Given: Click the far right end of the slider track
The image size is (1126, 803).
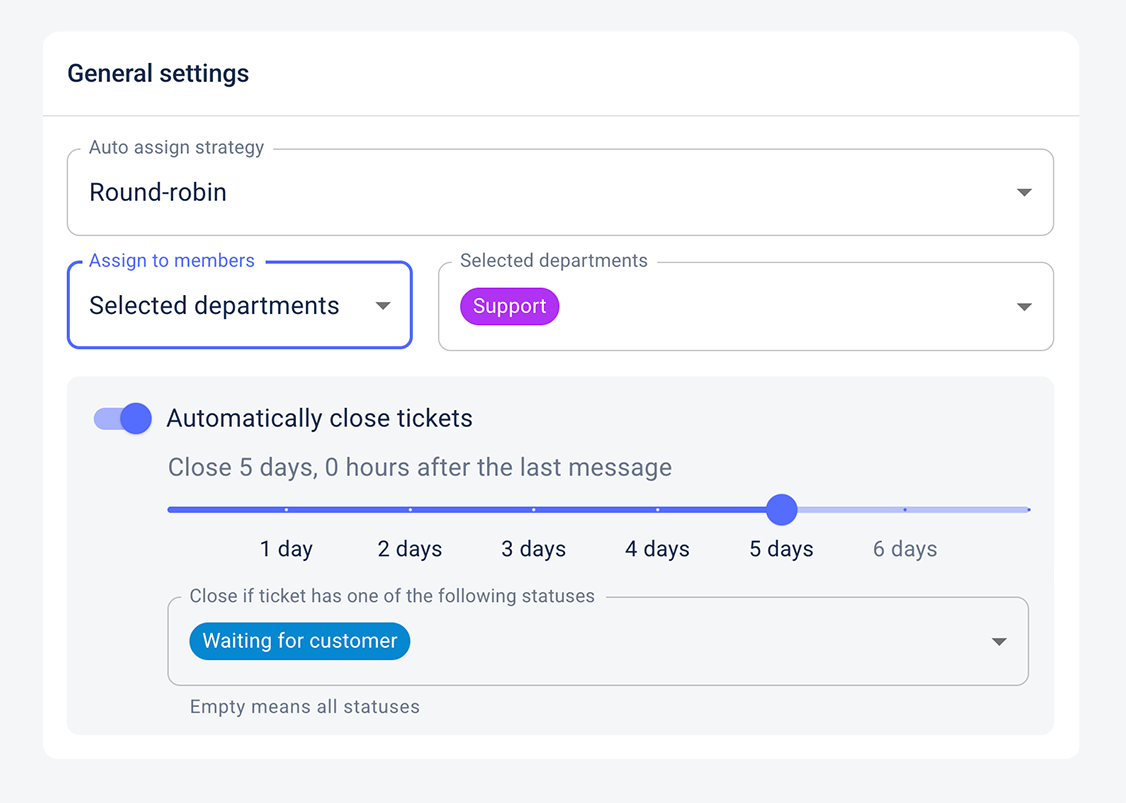Looking at the screenshot, I should pyautogui.click(x=1026, y=510).
